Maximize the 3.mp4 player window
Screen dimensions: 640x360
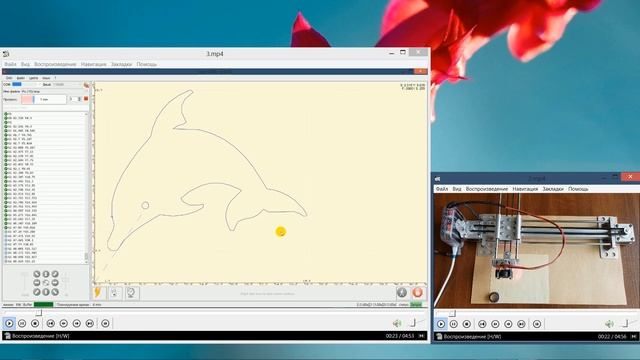click(403, 52)
